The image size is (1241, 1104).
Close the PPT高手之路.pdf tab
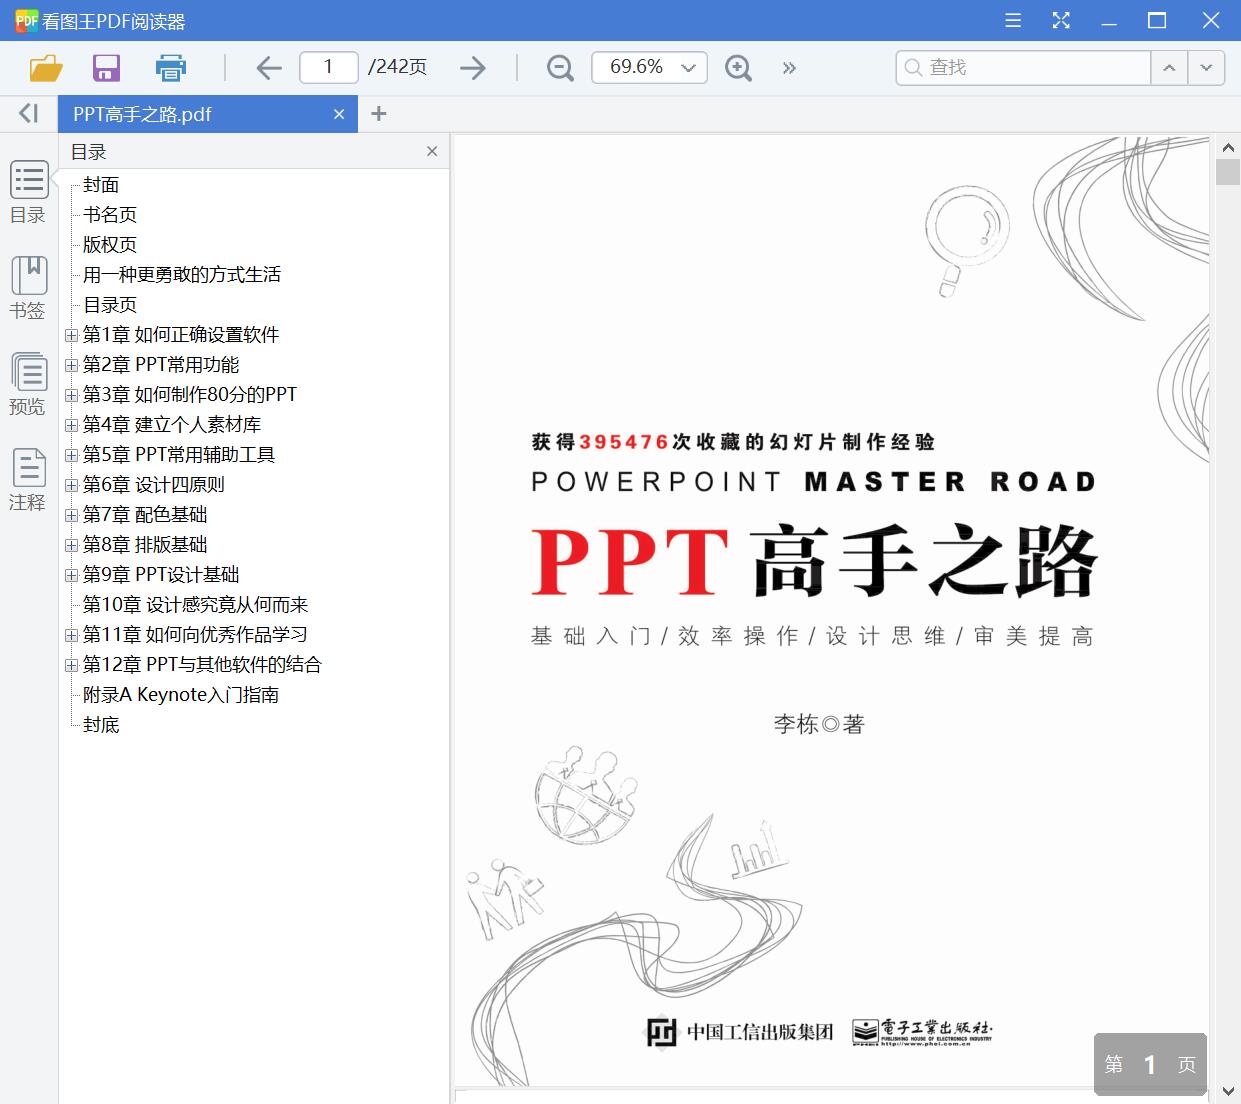(x=339, y=114)
